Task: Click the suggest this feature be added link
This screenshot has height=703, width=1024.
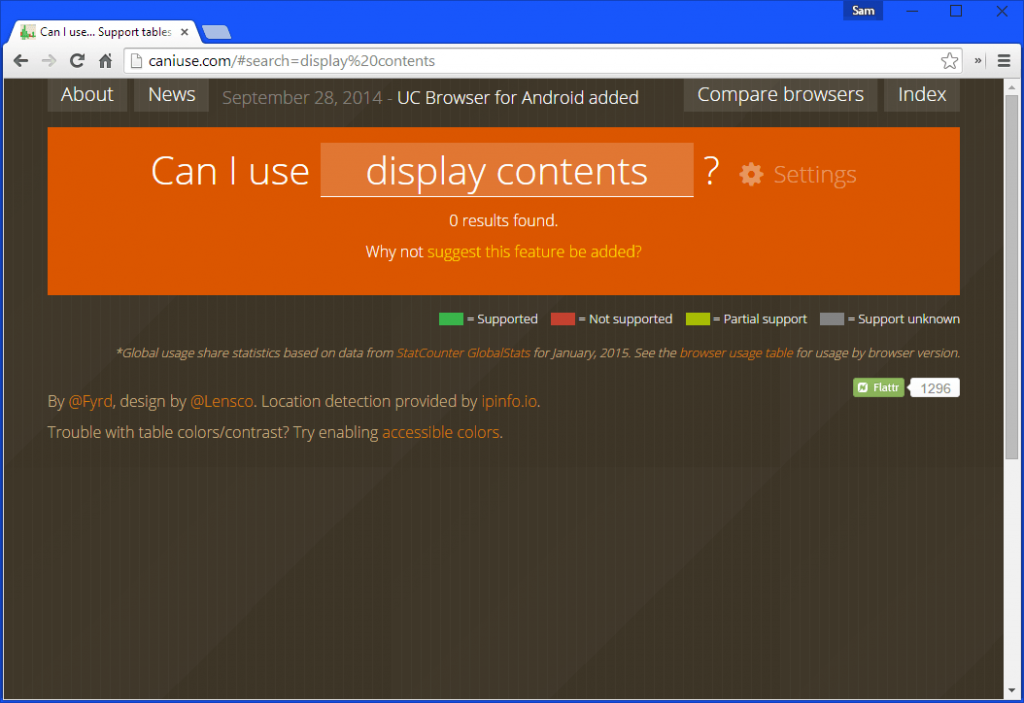Action: click(x=535, y=251)
